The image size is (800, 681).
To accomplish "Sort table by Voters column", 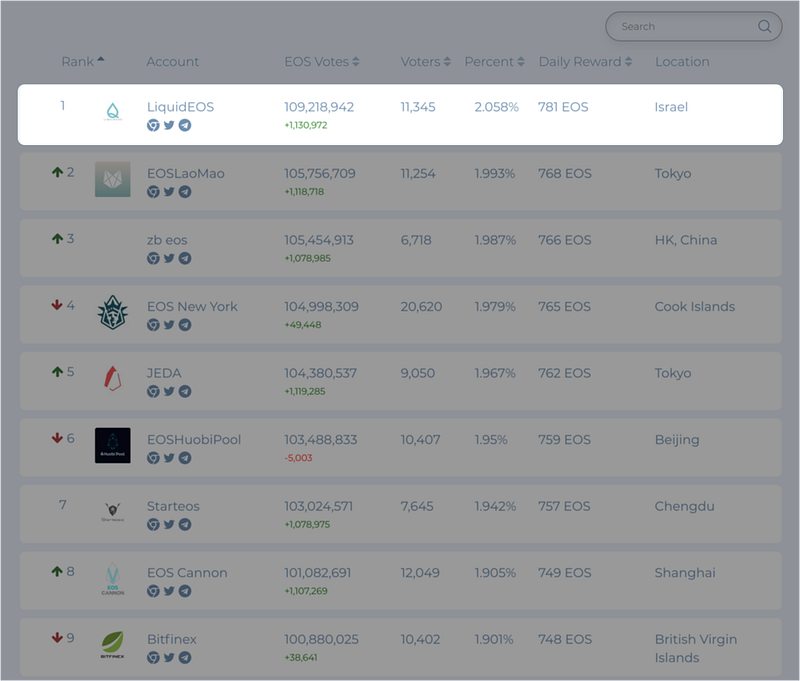I will 426,62.
